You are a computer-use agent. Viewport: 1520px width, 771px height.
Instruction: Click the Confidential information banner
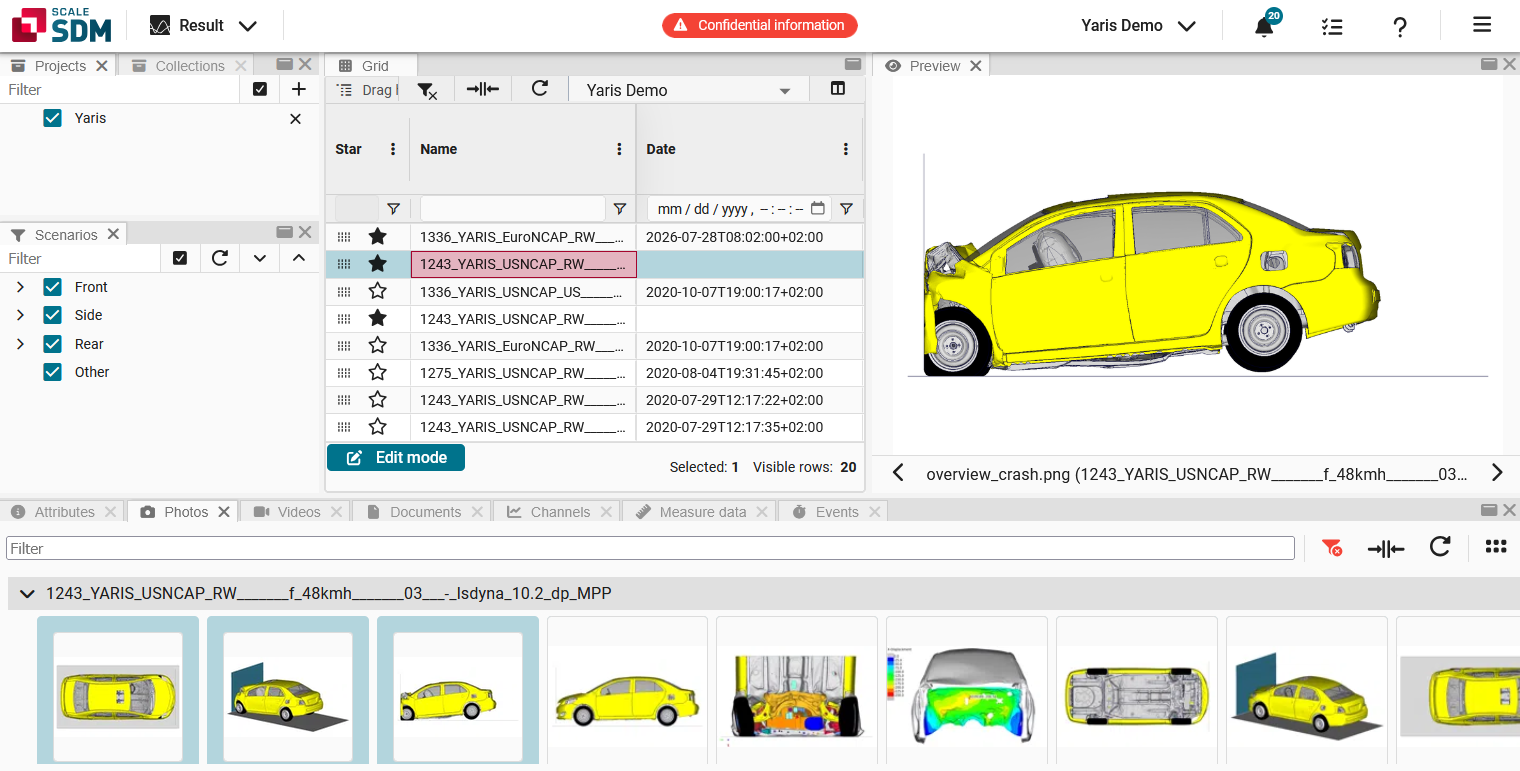click(760, 26)
